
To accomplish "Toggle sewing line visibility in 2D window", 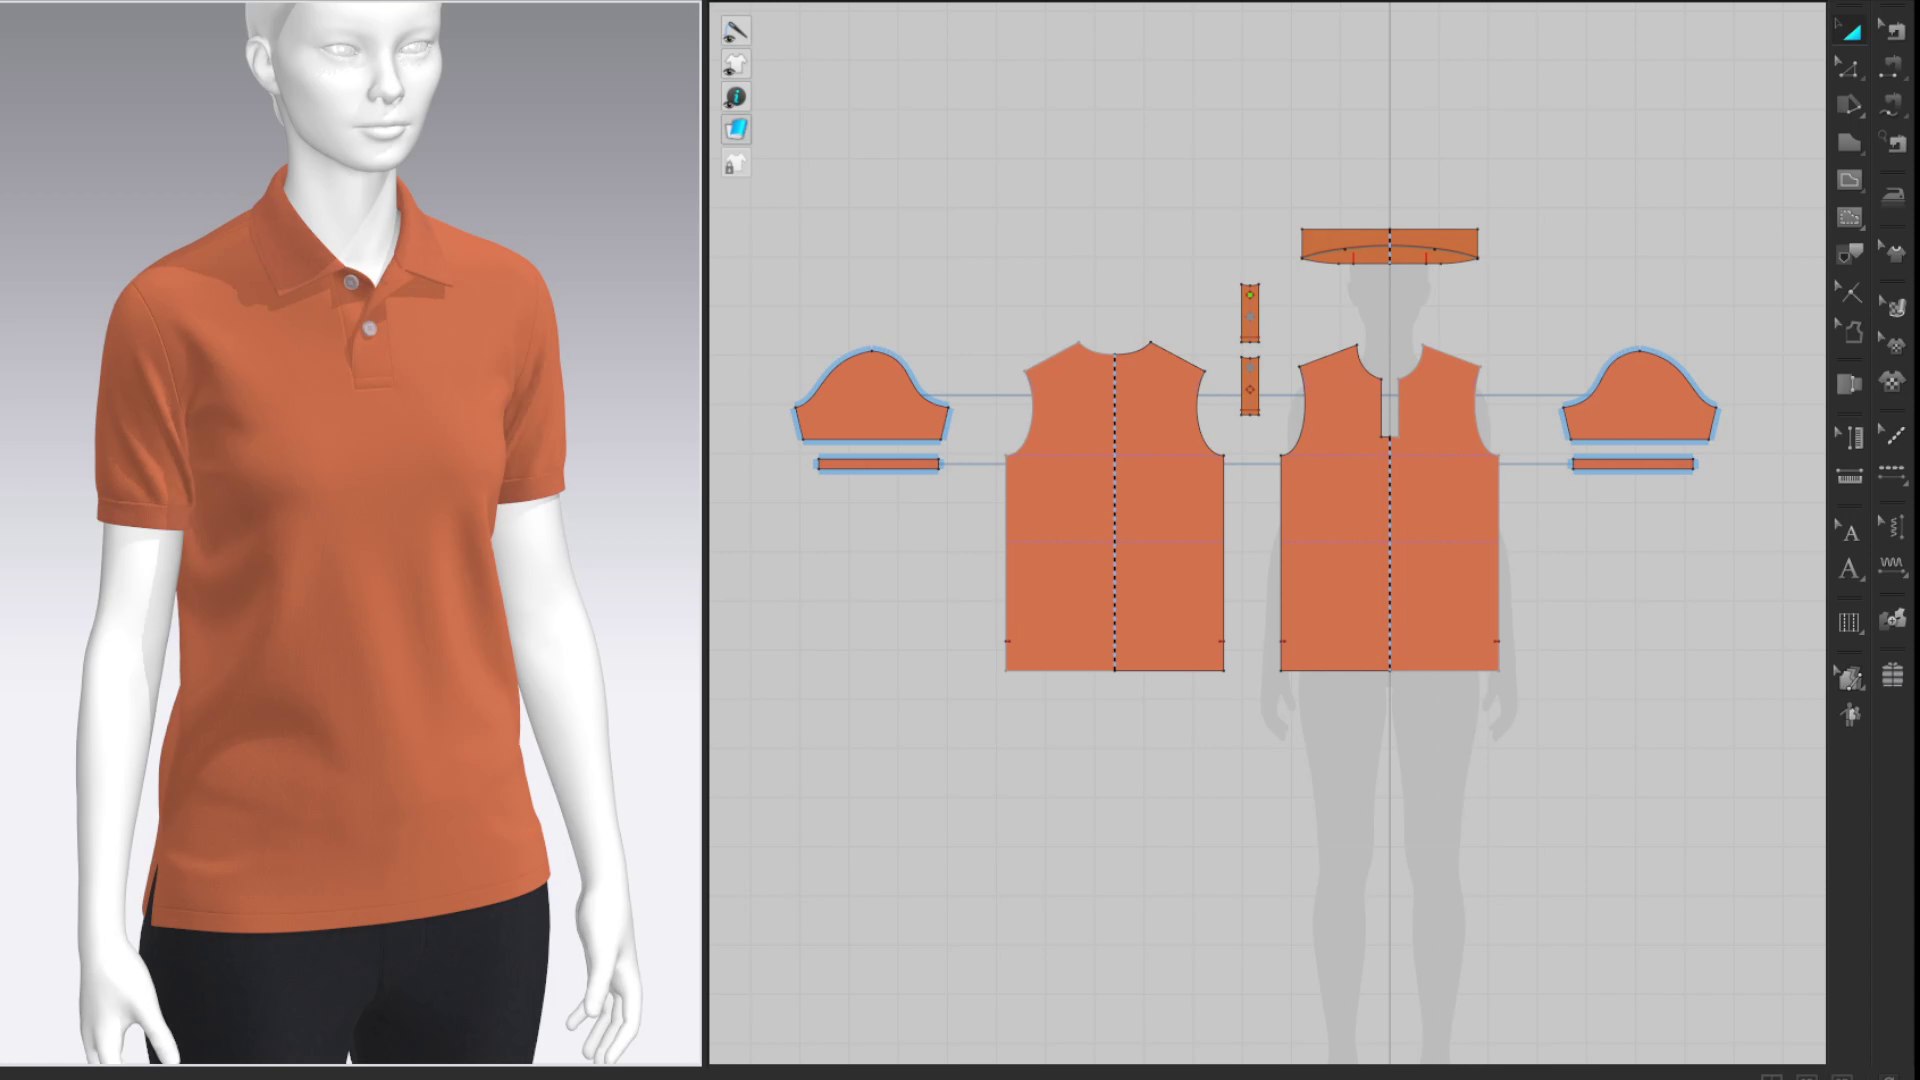I will [735, 32].
